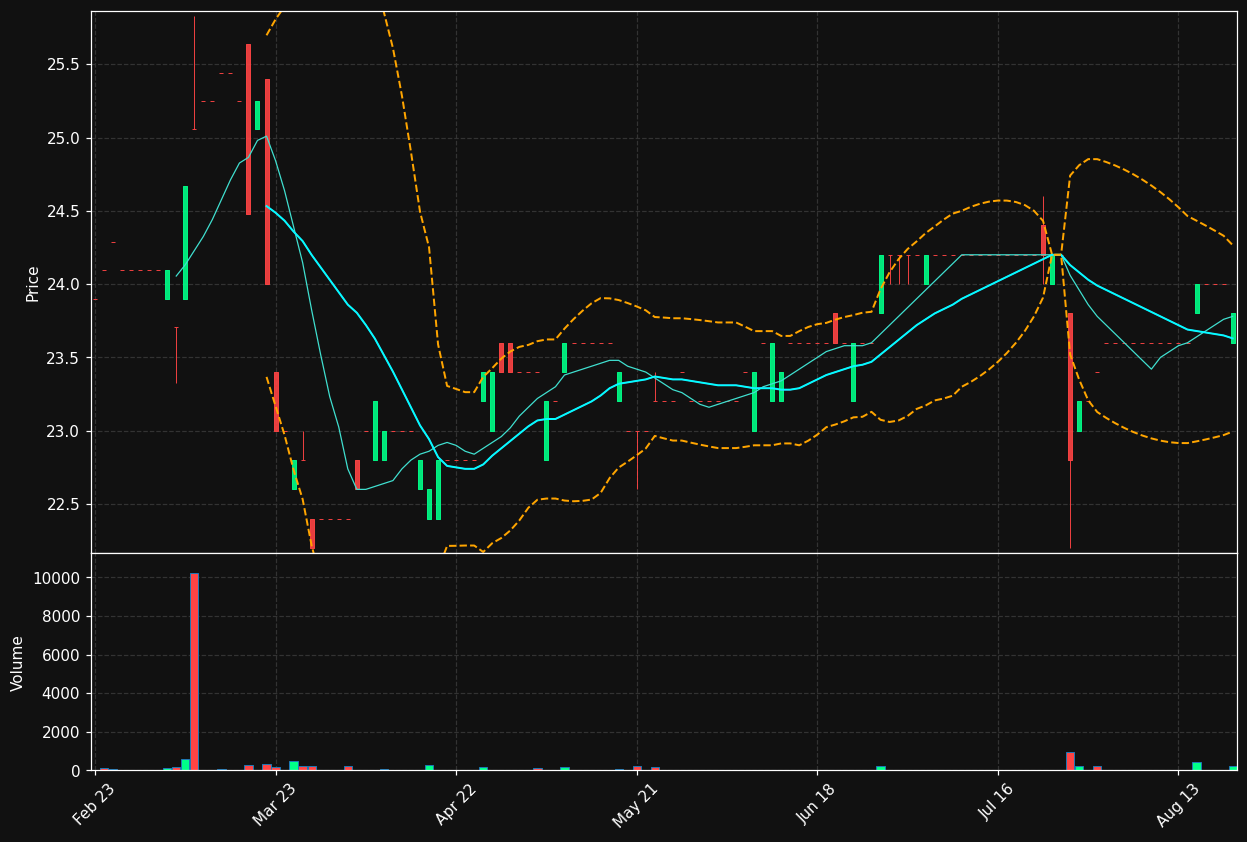Click the 24.5 price axis label
Image resolution: width=1247 pixels, height=842 pixels.
[63, 211]
